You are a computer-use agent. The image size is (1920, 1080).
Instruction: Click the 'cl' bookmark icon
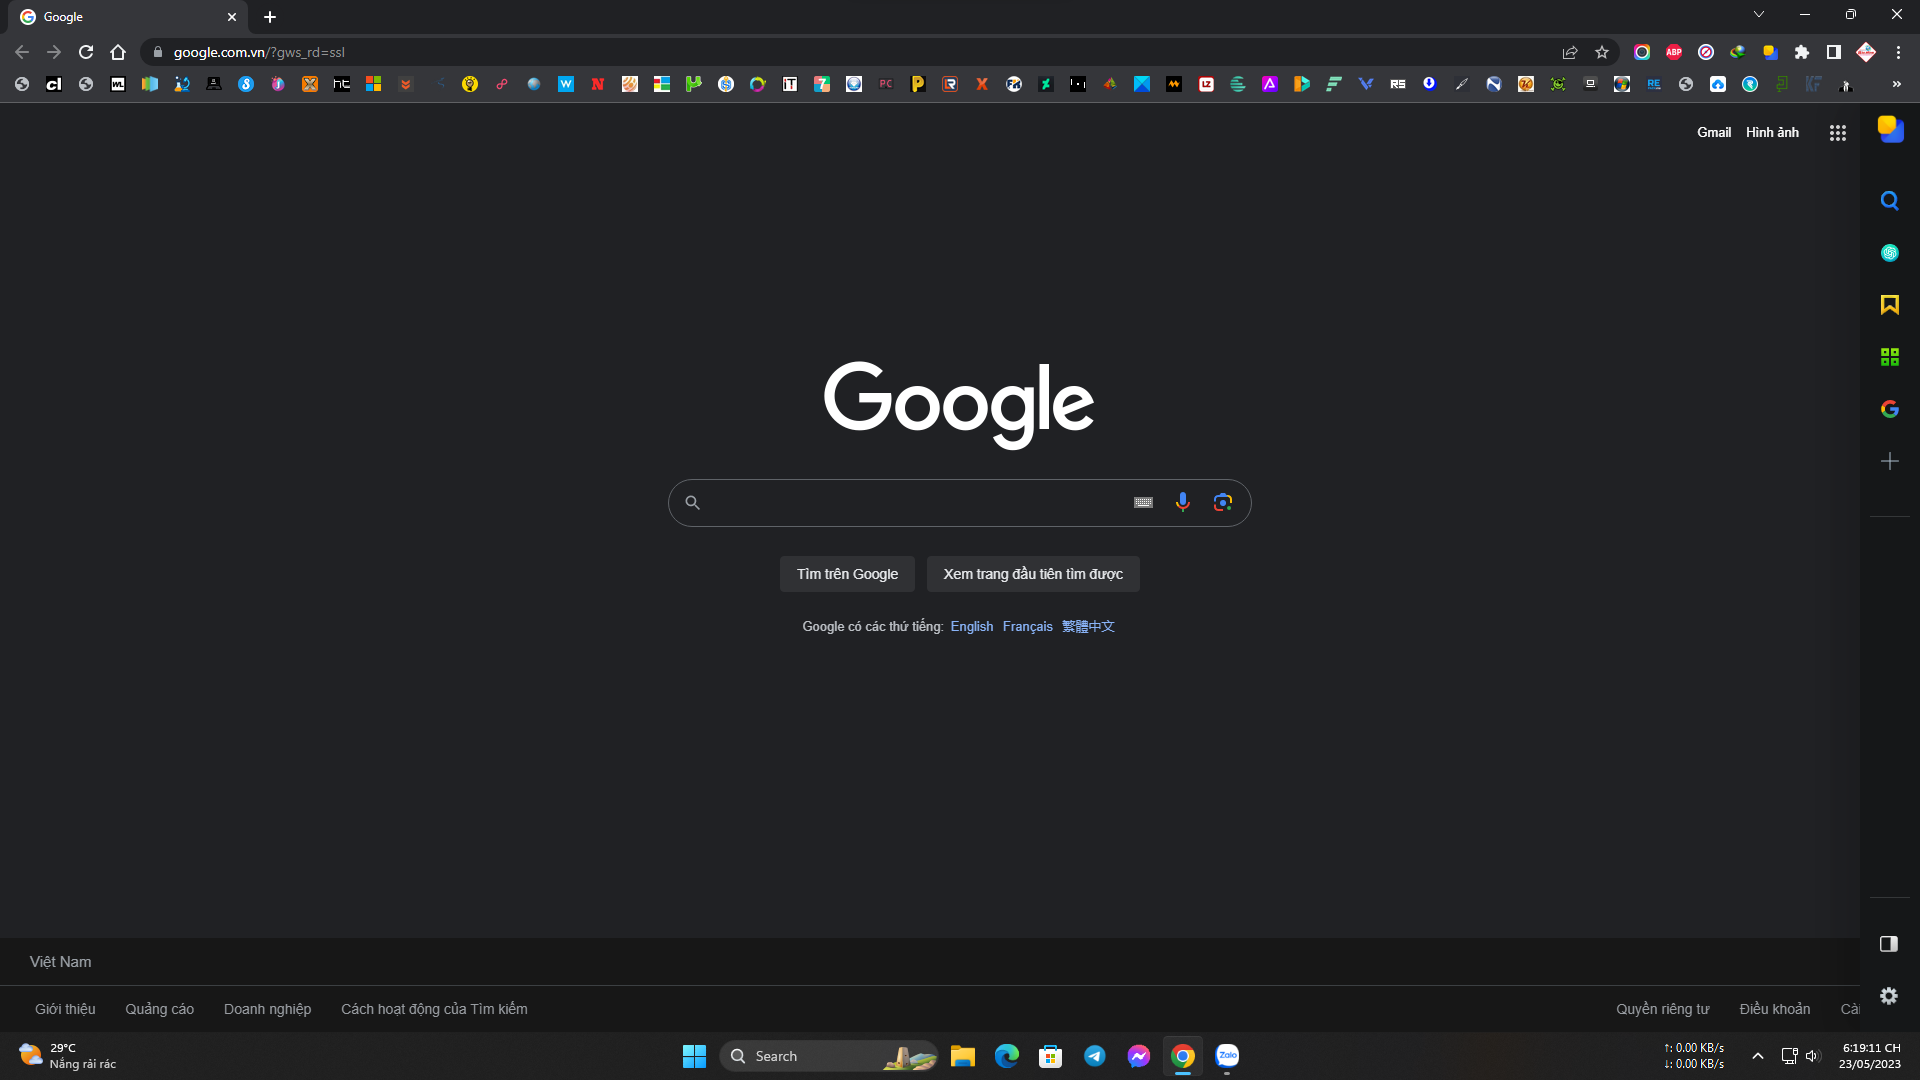pos(54,84)
